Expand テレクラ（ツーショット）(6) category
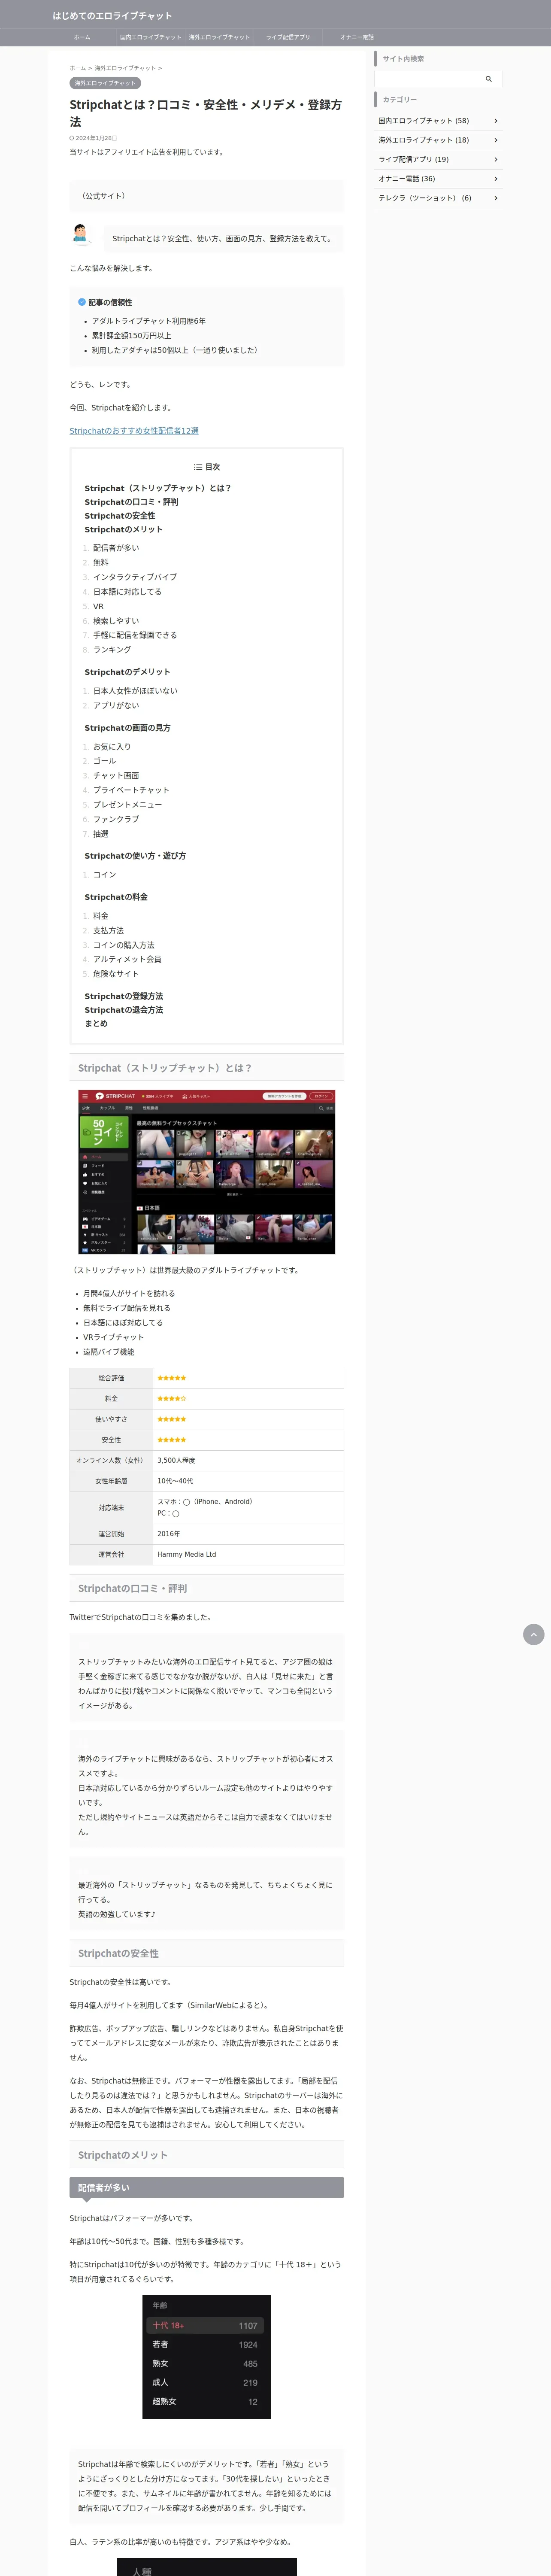551x2576 pixels. click(x=438, y=198)
